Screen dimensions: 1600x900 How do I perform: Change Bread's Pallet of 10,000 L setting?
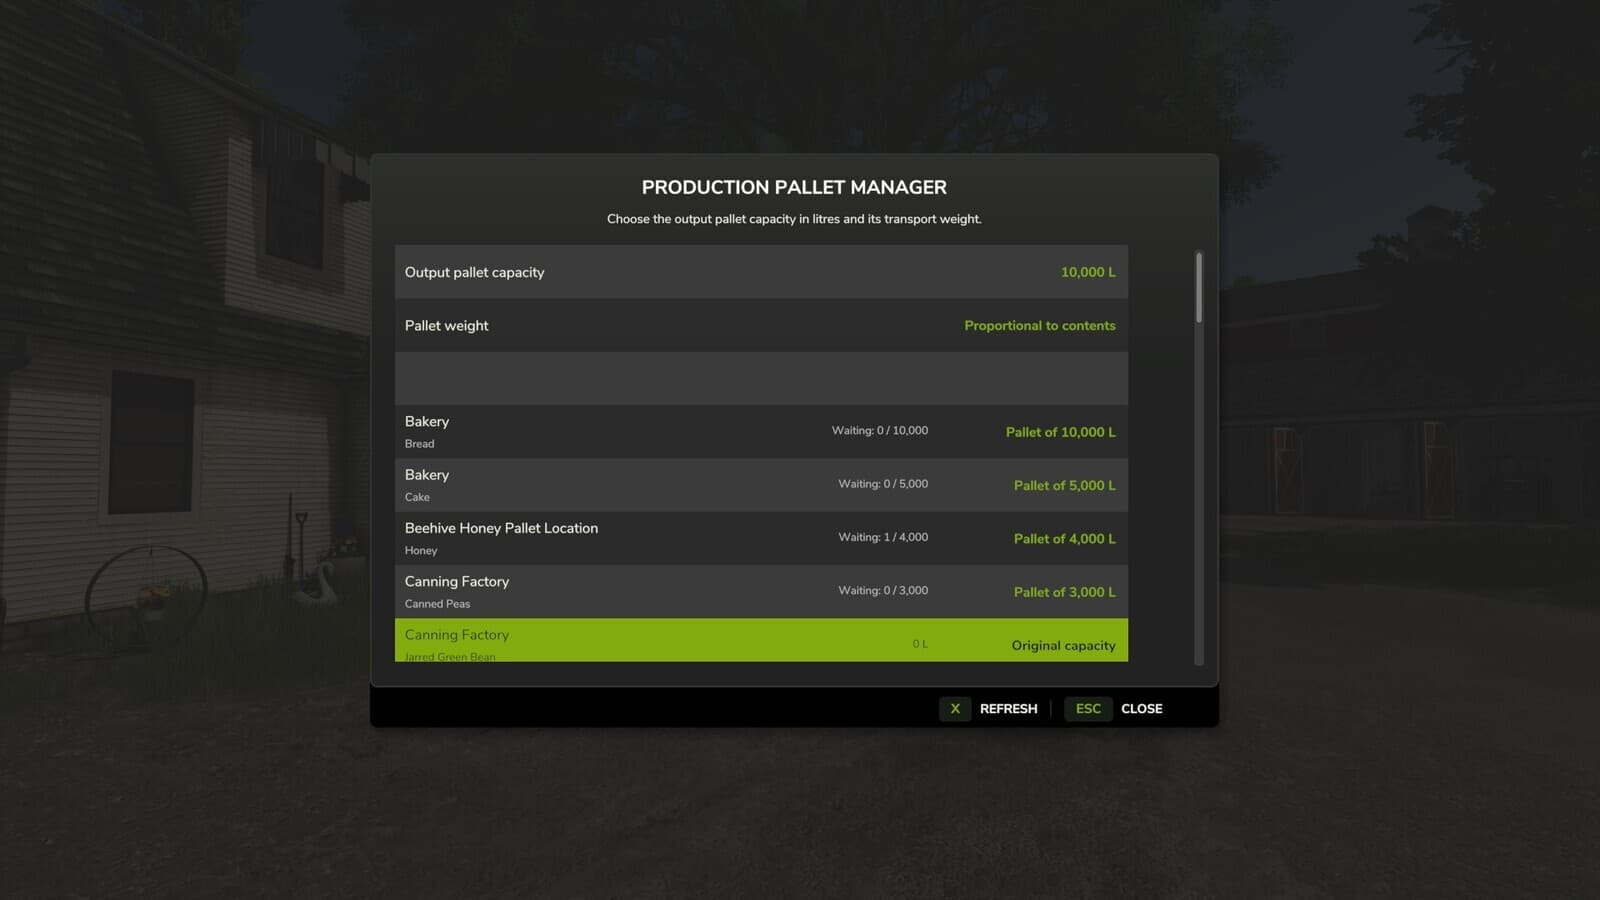pos(1060,432)
